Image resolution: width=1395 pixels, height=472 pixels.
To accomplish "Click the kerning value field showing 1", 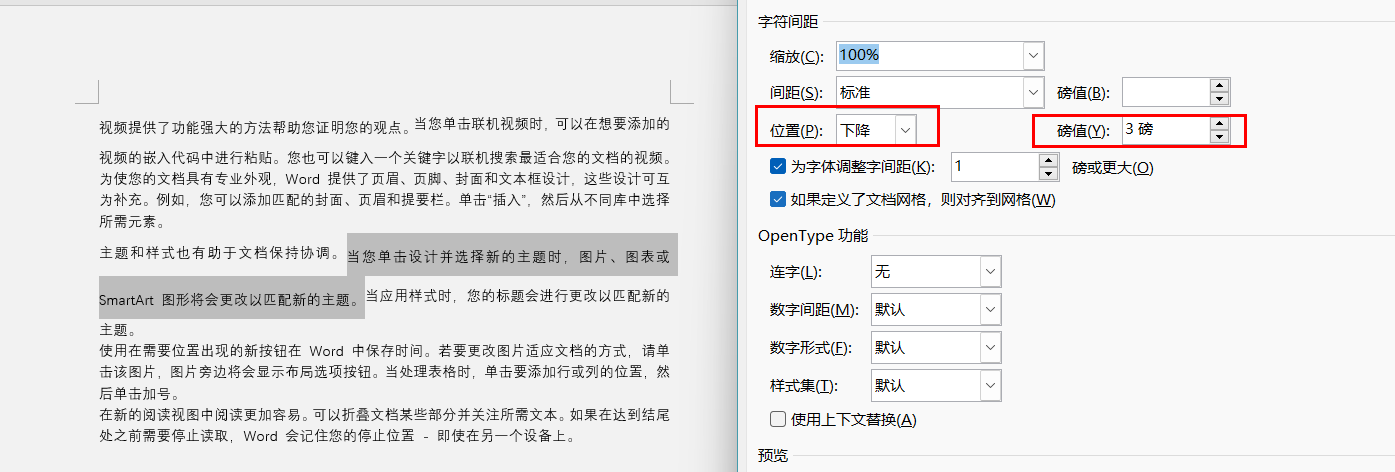I will coord(994,167).
